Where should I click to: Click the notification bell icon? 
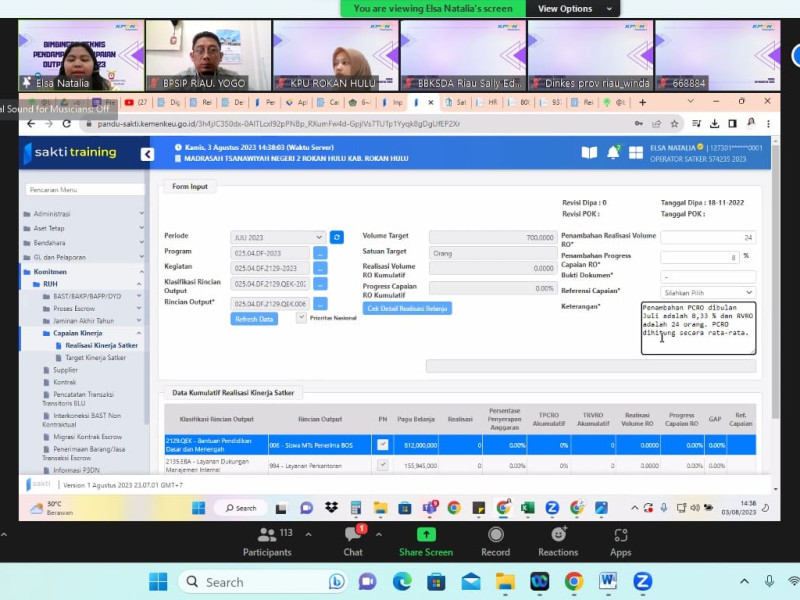(x=614, y=153)
